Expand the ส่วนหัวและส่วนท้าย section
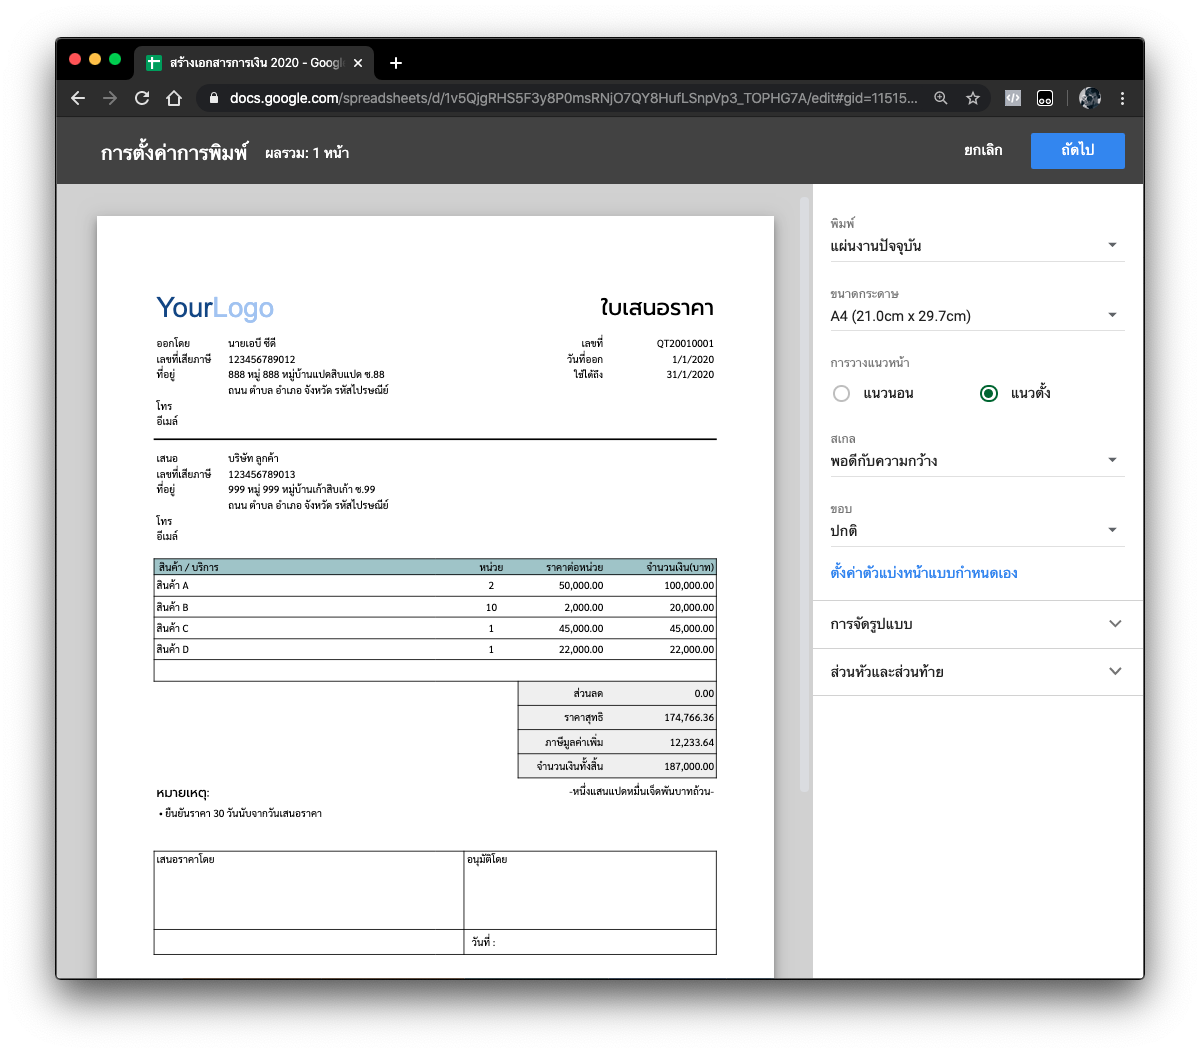The height and width of the screenshot is (1053, 1200). point(977,672)
